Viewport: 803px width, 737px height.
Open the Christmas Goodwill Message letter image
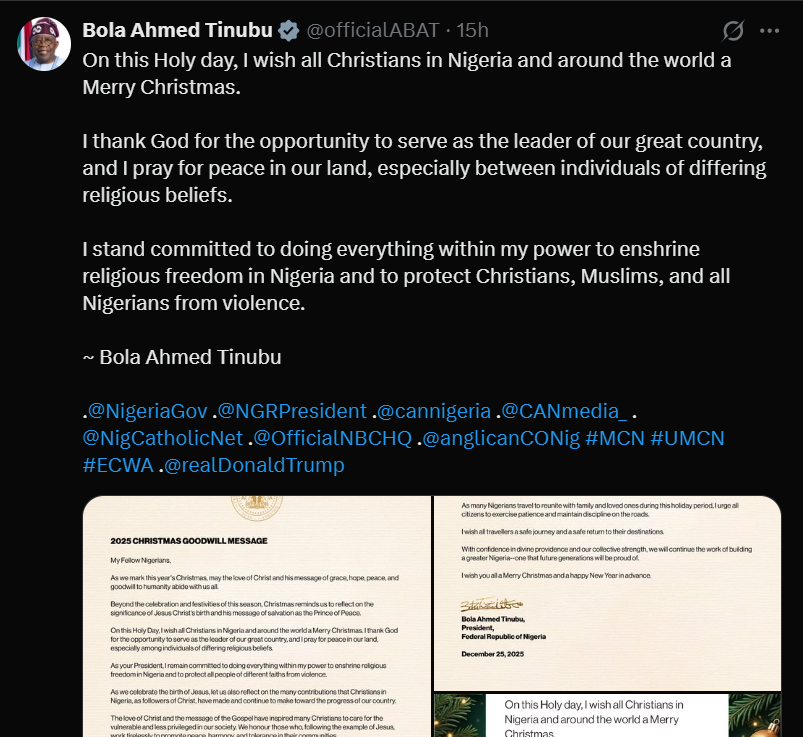256,616
